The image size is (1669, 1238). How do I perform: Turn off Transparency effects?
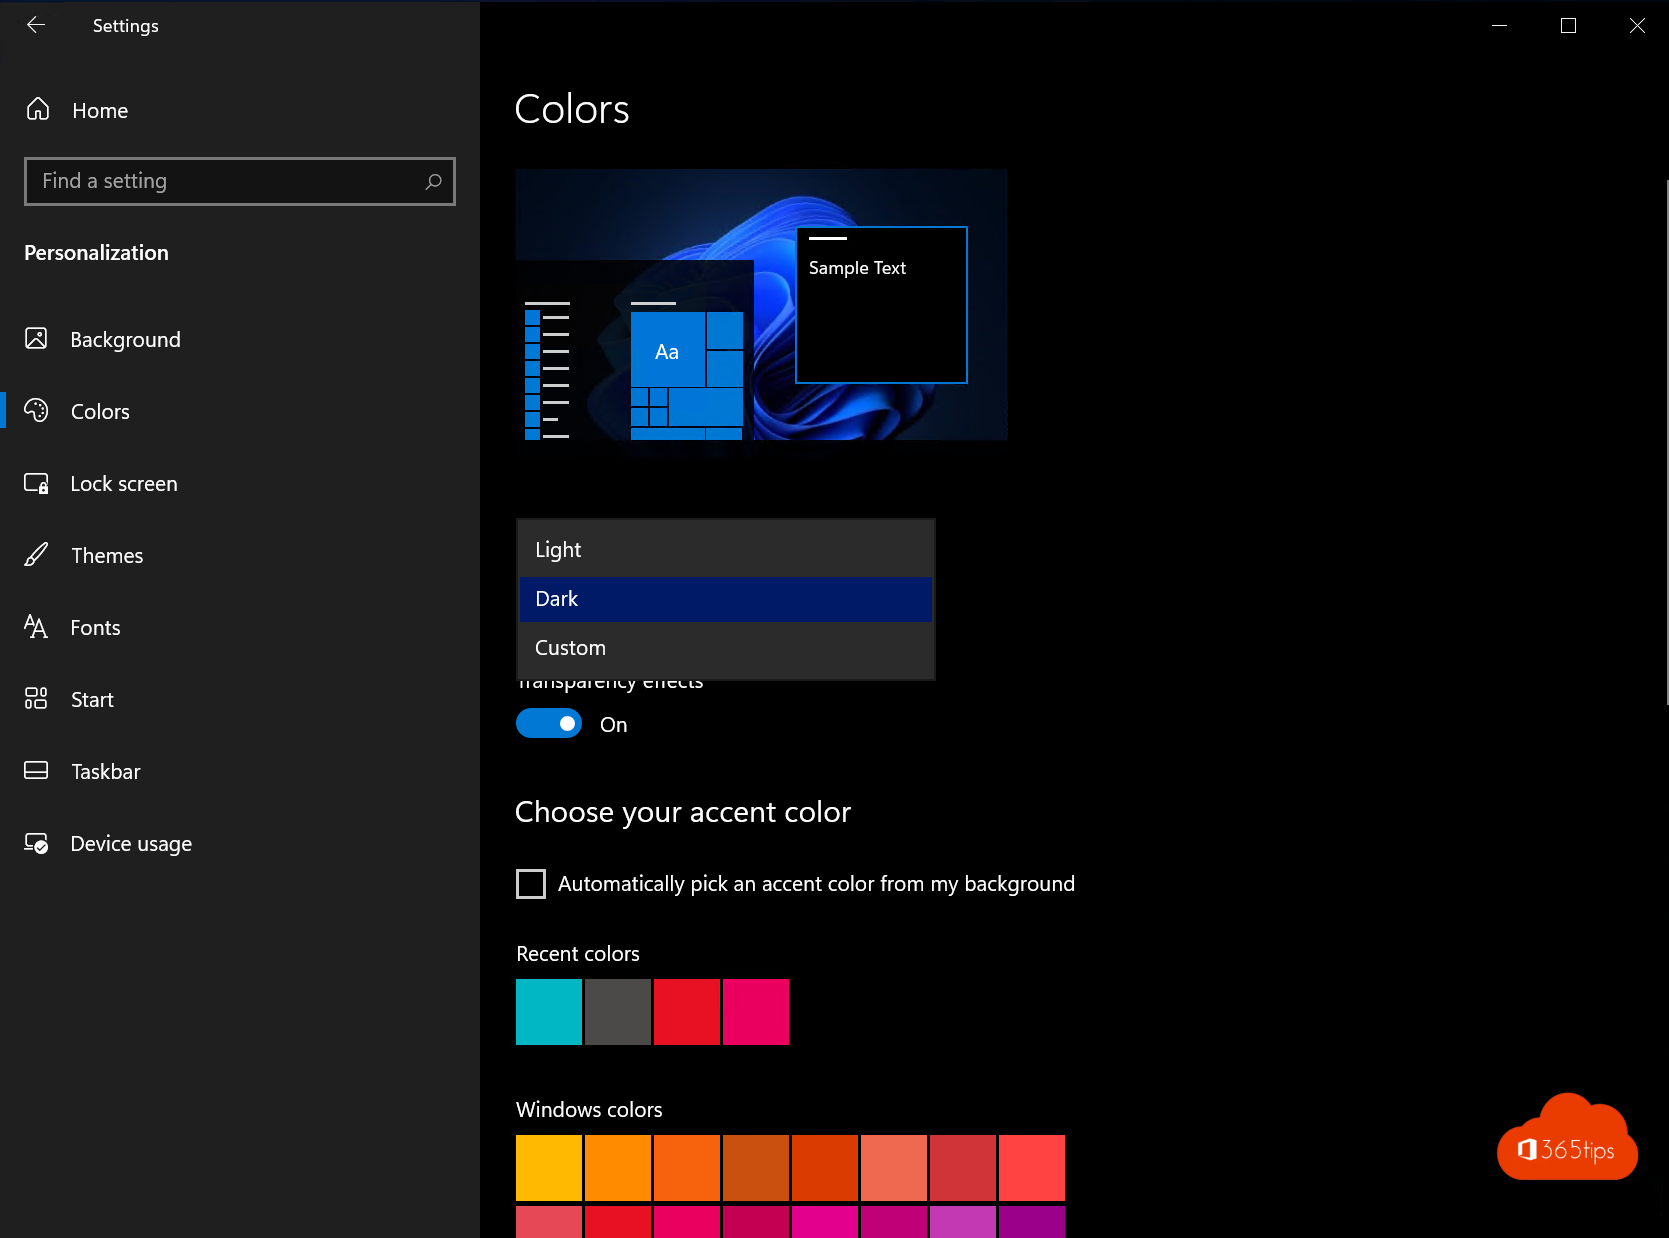click(x=548, y=723)
